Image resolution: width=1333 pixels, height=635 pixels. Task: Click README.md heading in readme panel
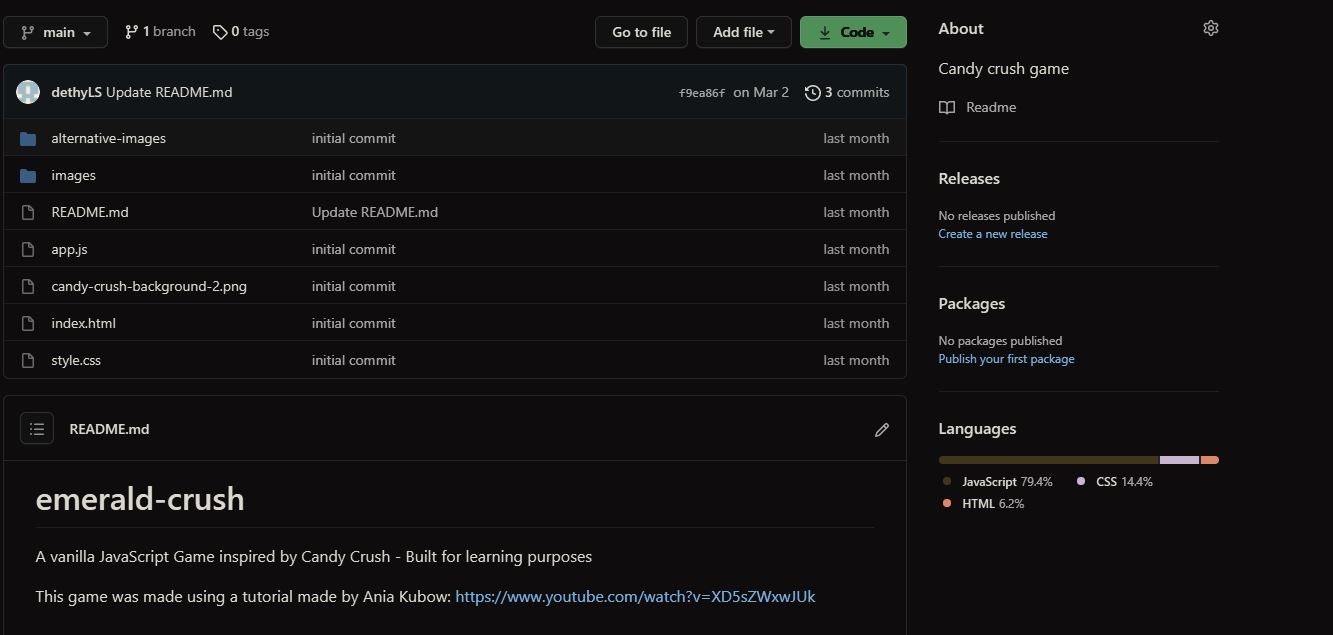(x=109, y=429)
